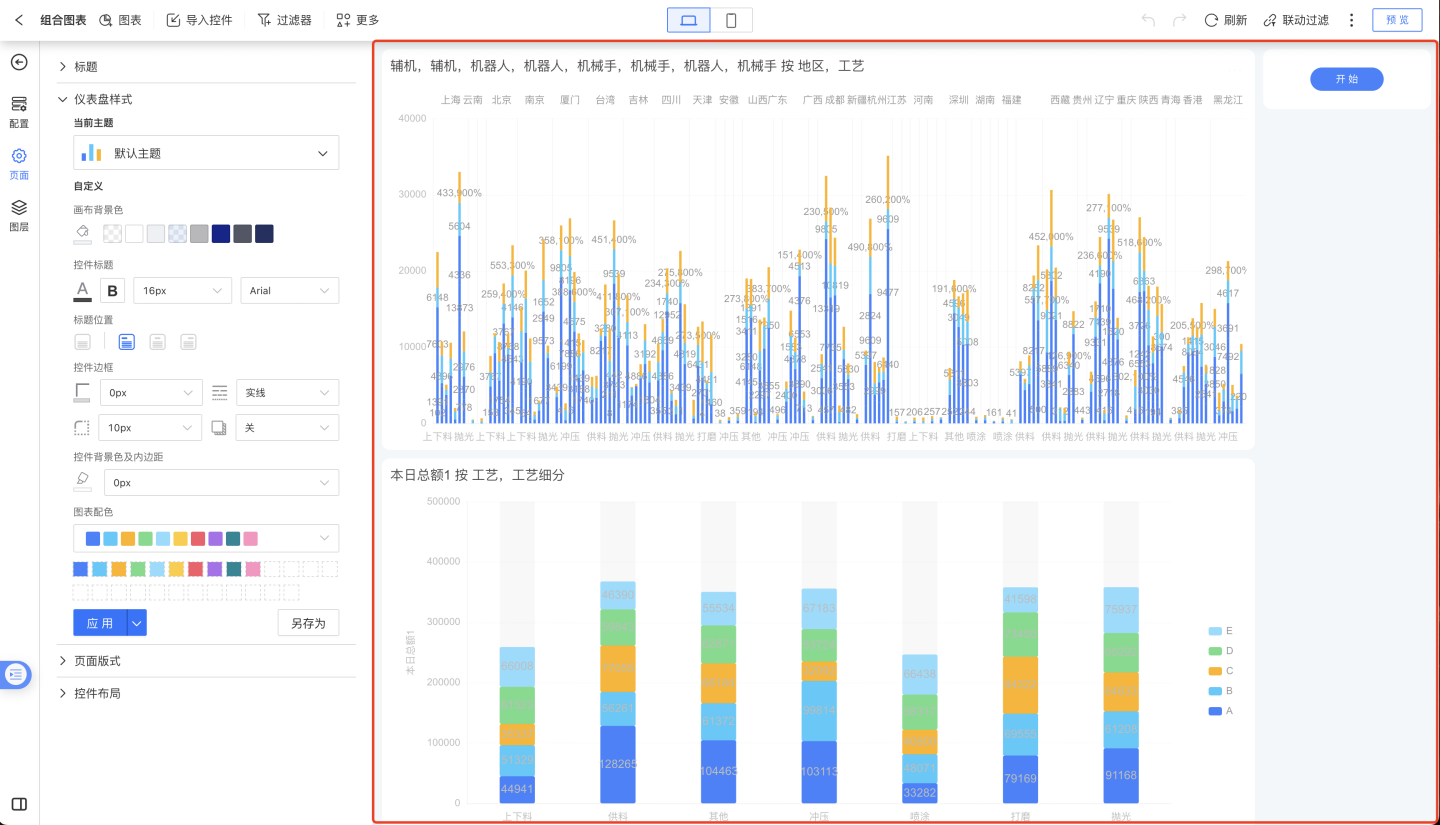Switch to mobile layout view
The width and height of the screenshot is (1440, 825).
(731, 20)
